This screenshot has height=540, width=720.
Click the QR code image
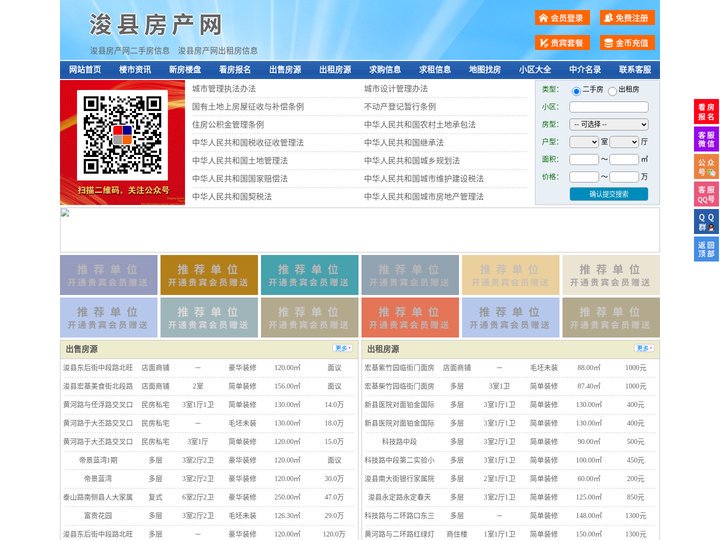122,135
